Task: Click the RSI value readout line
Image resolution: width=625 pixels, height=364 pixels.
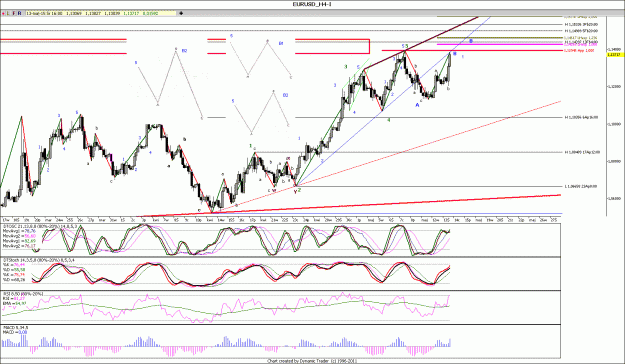Action: point(14,299)
